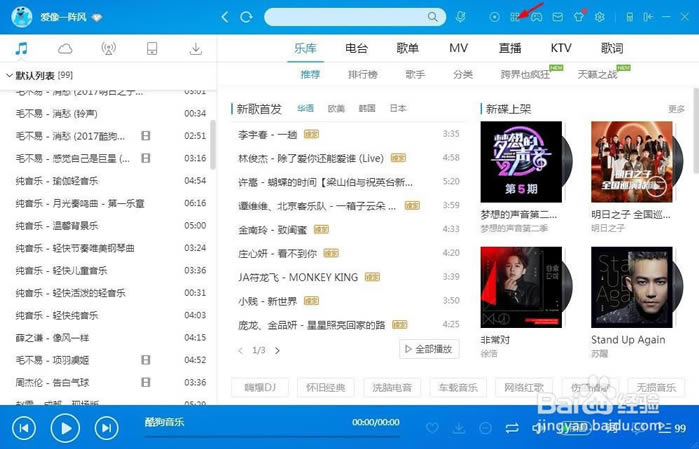Open the 嗨爆DJ tag
This screenshot has height=449, width=699.
coord(260,387)
